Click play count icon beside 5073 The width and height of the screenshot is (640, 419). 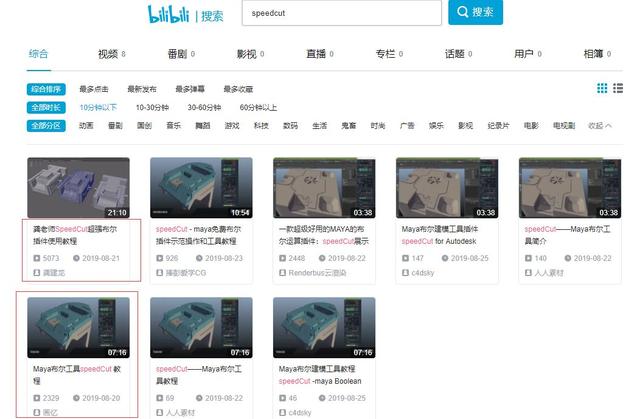37,258
